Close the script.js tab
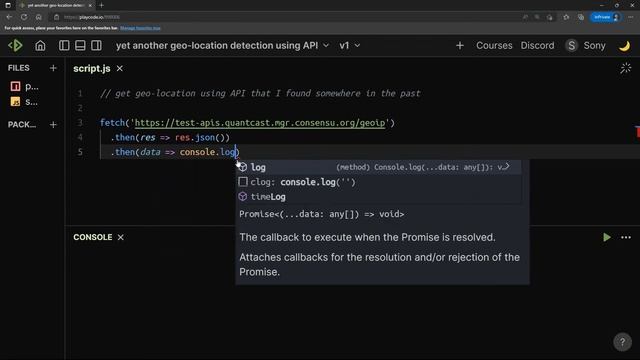This screenshot has width=640, height=360. click(x=120, y=69)
